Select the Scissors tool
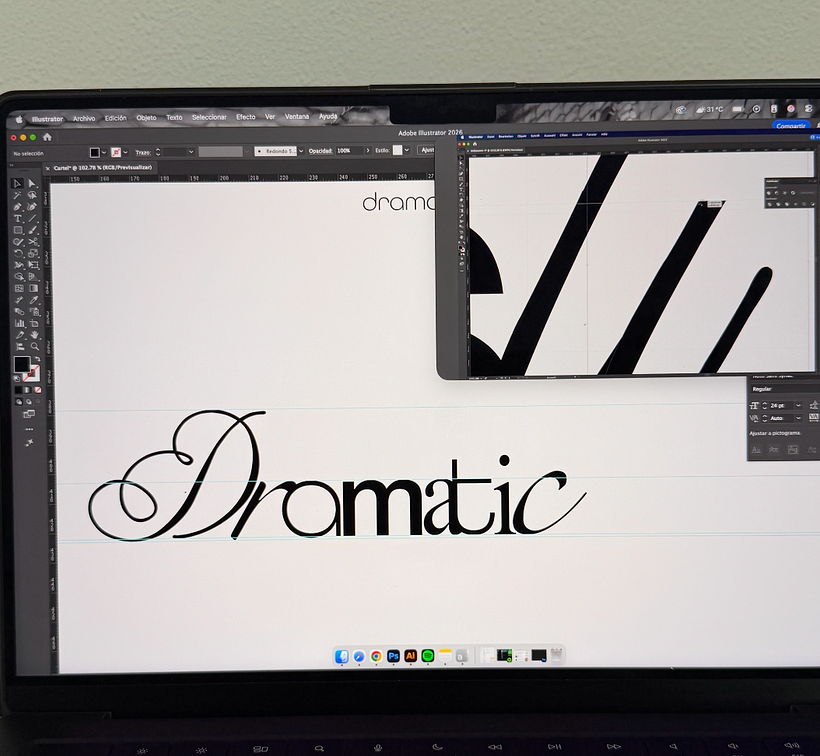Screen dimensions: 820x756 pyautogui.click(x=33, y=242)
